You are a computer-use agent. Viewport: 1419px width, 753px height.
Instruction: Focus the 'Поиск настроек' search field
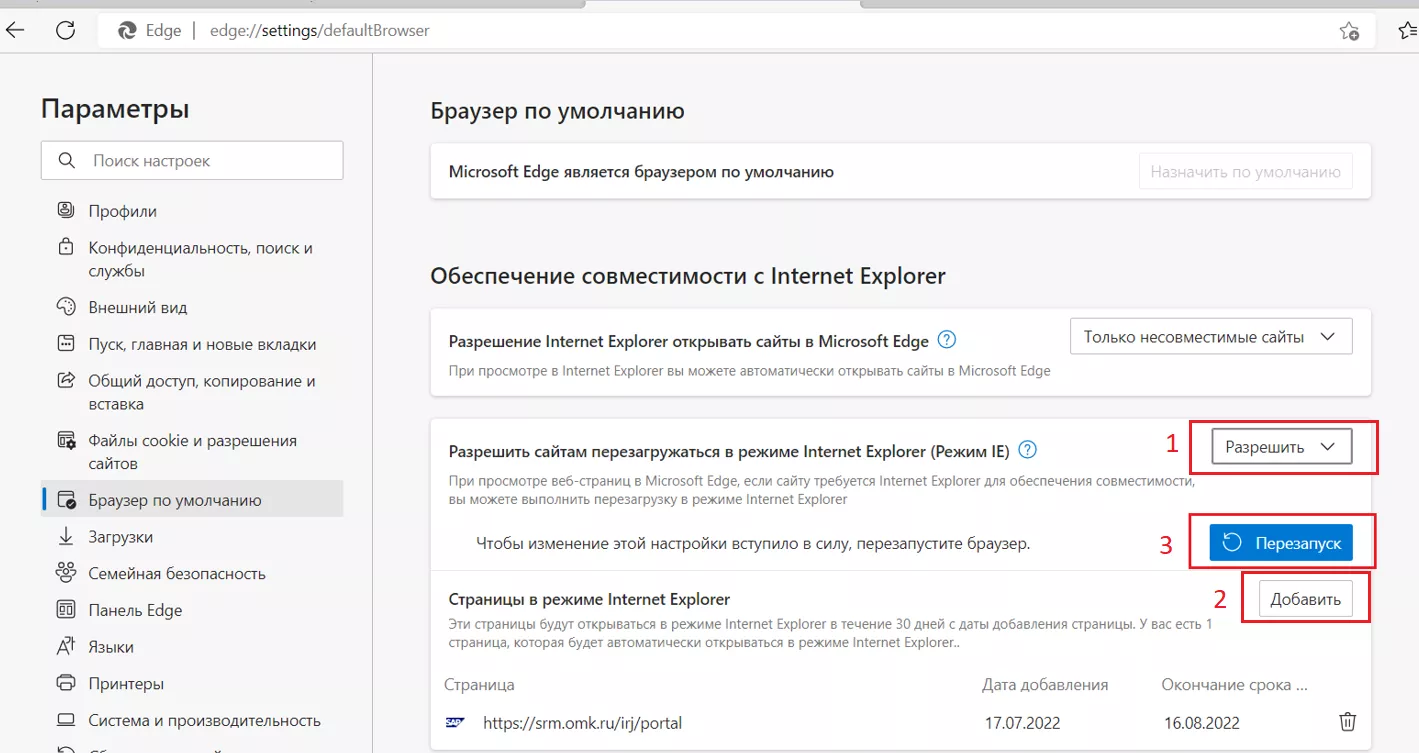[x=192, y=160]
